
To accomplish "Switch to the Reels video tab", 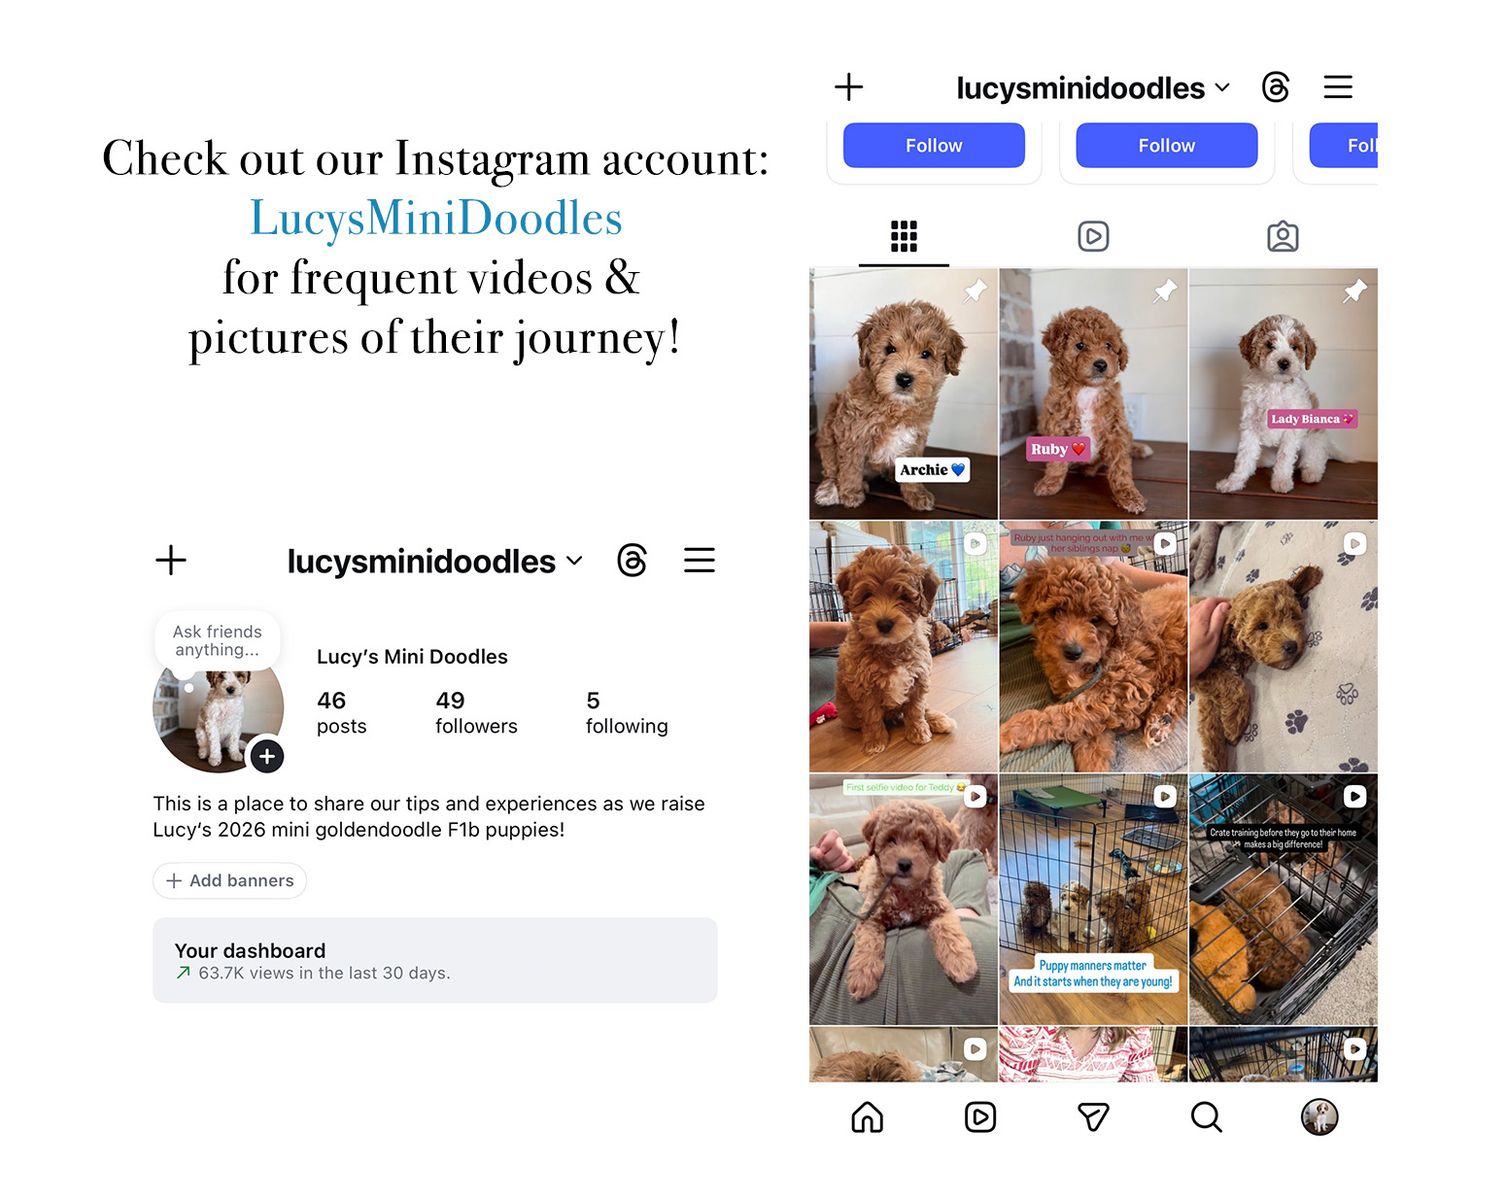I will click(x=1093, y=237).
